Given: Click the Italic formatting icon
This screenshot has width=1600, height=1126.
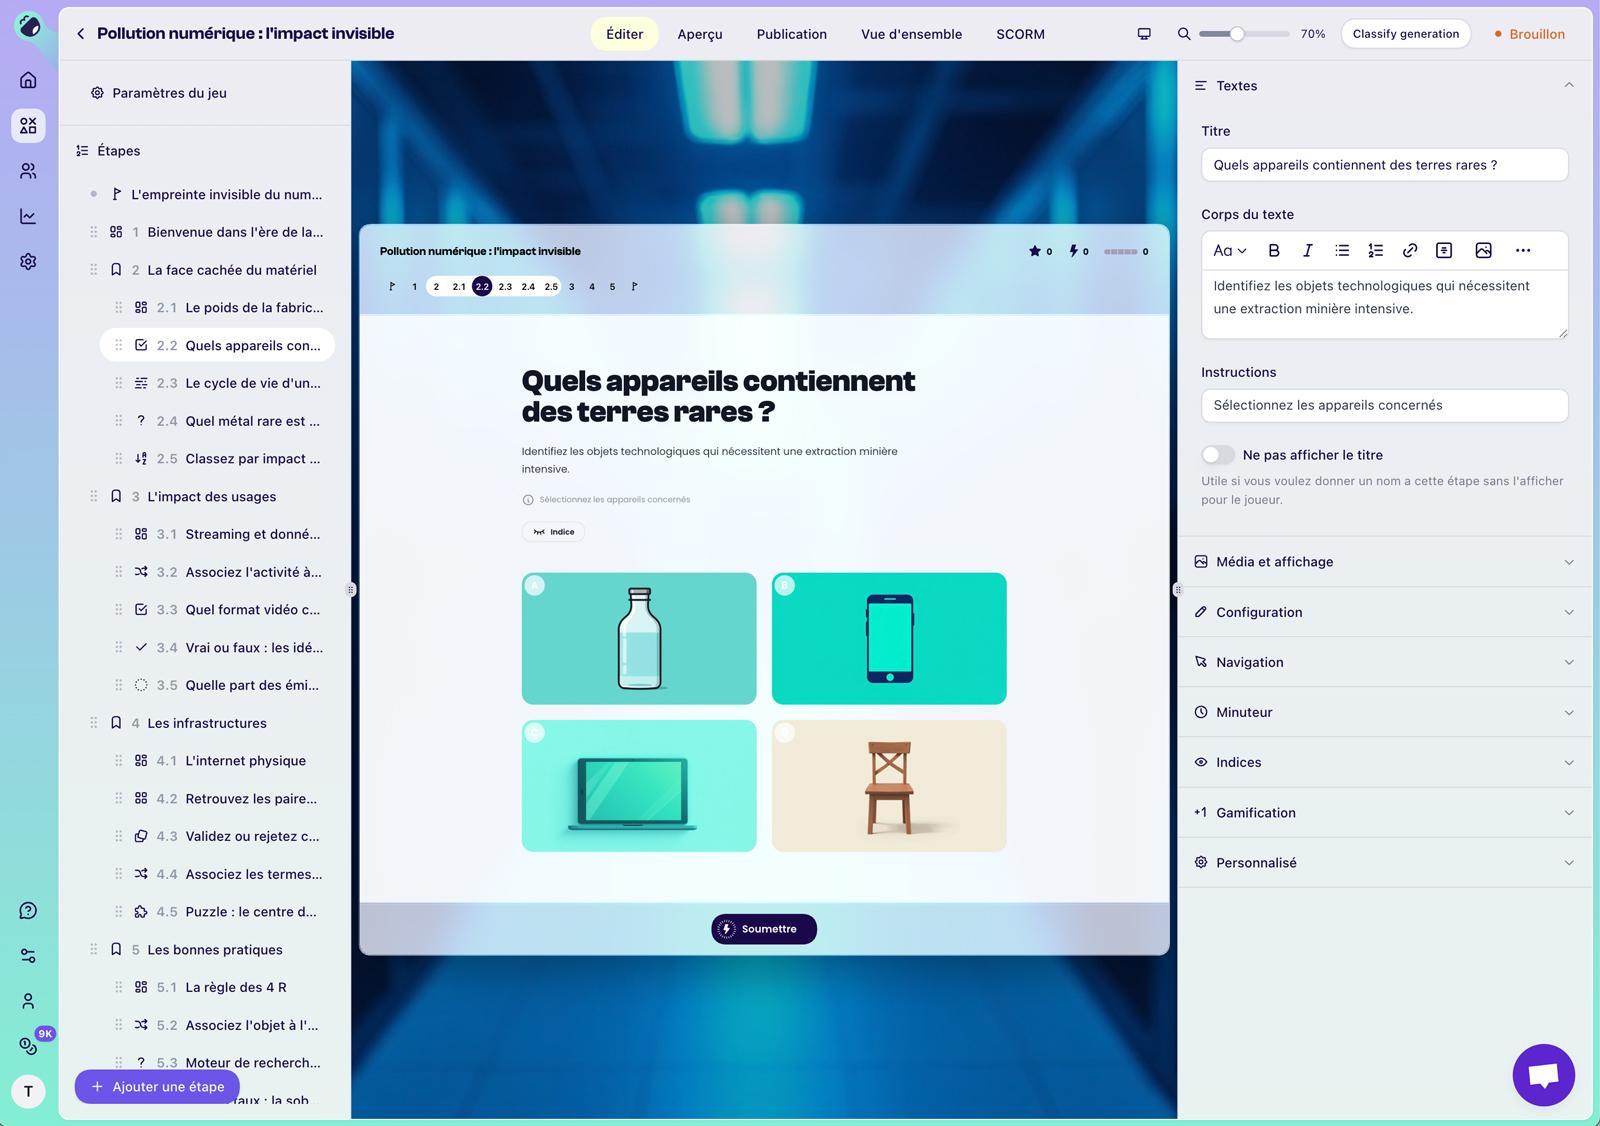Looking at the screenshot, I should point(1307,251).
